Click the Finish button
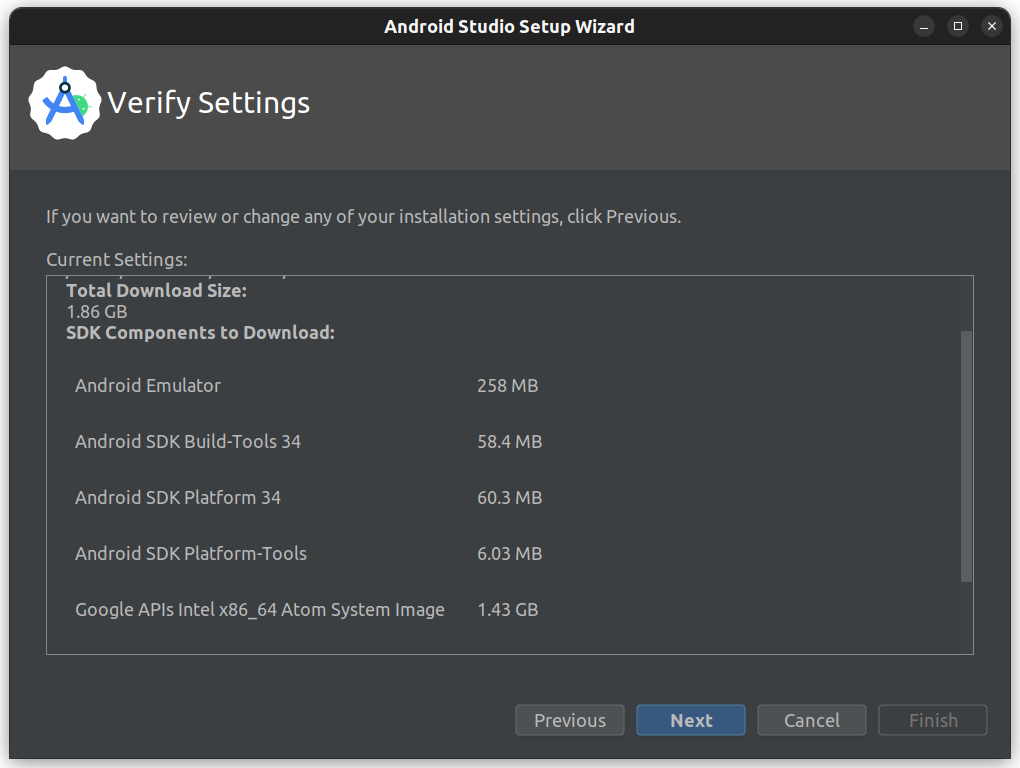 (933, 720)
